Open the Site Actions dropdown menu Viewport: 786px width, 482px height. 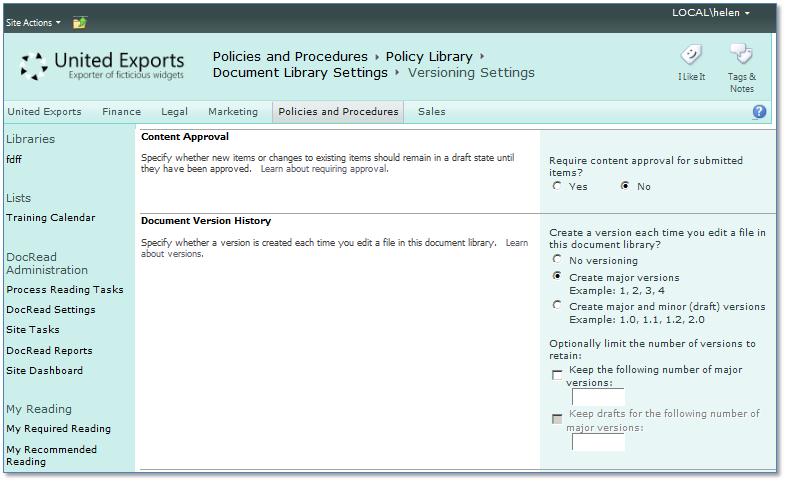point(33,22)
